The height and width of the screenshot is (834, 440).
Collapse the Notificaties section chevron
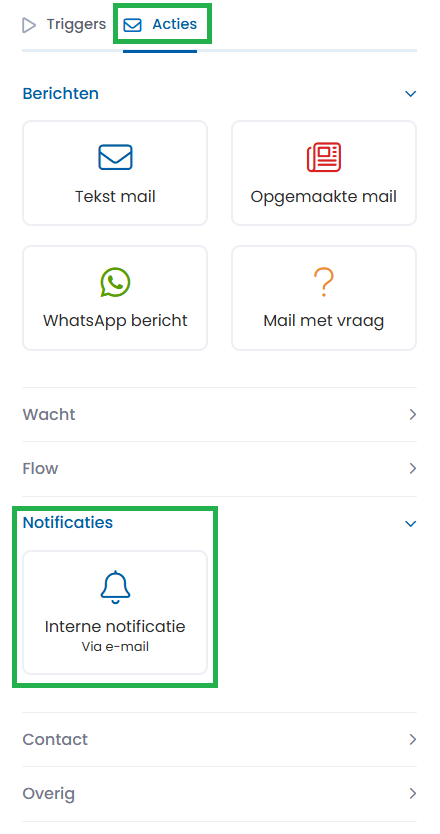click(410, 524)
